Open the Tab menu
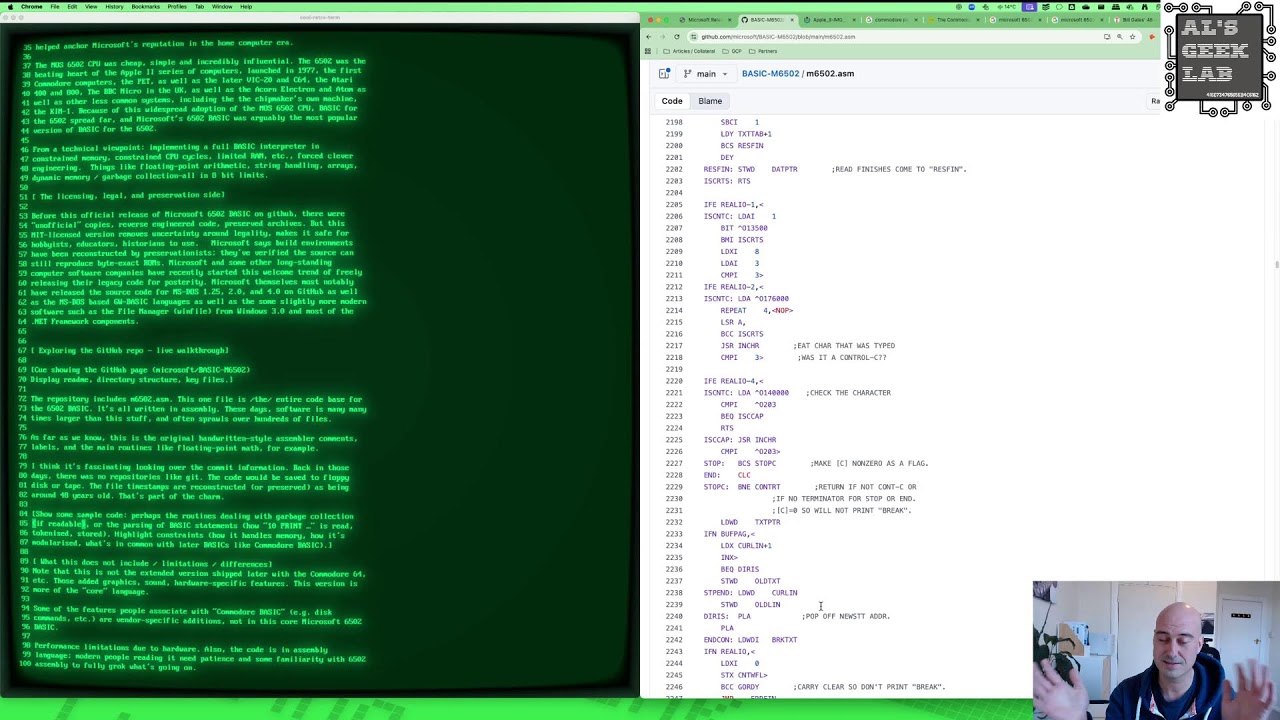The height and width of the screenshot is (720, 1280). click(199, 6)
